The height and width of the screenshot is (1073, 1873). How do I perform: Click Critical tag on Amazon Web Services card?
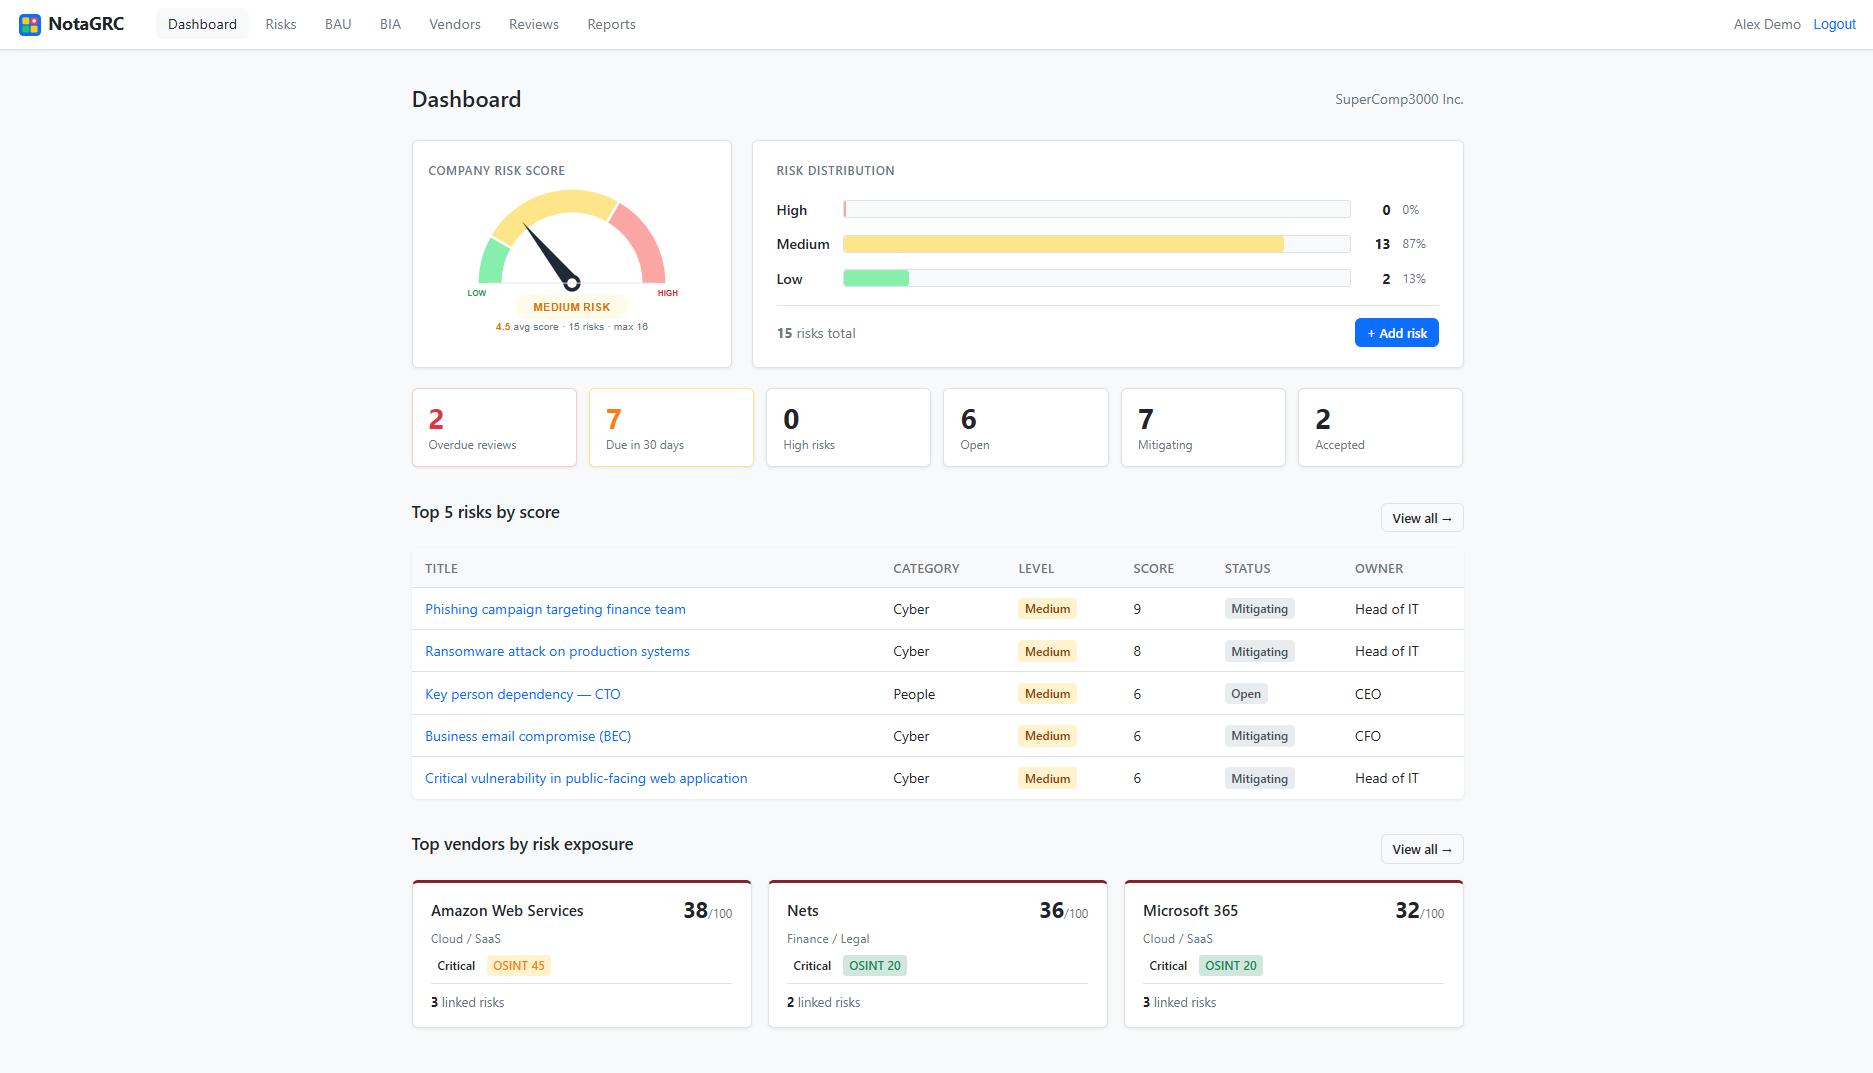coord(456,966)
